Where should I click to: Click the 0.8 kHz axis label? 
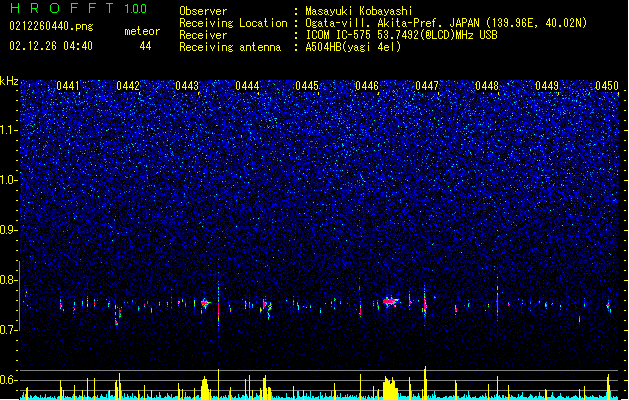(x=9, y=280)
